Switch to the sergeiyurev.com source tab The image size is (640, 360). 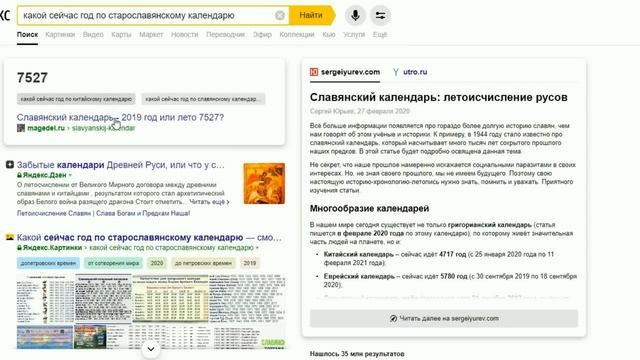point(345,72)
